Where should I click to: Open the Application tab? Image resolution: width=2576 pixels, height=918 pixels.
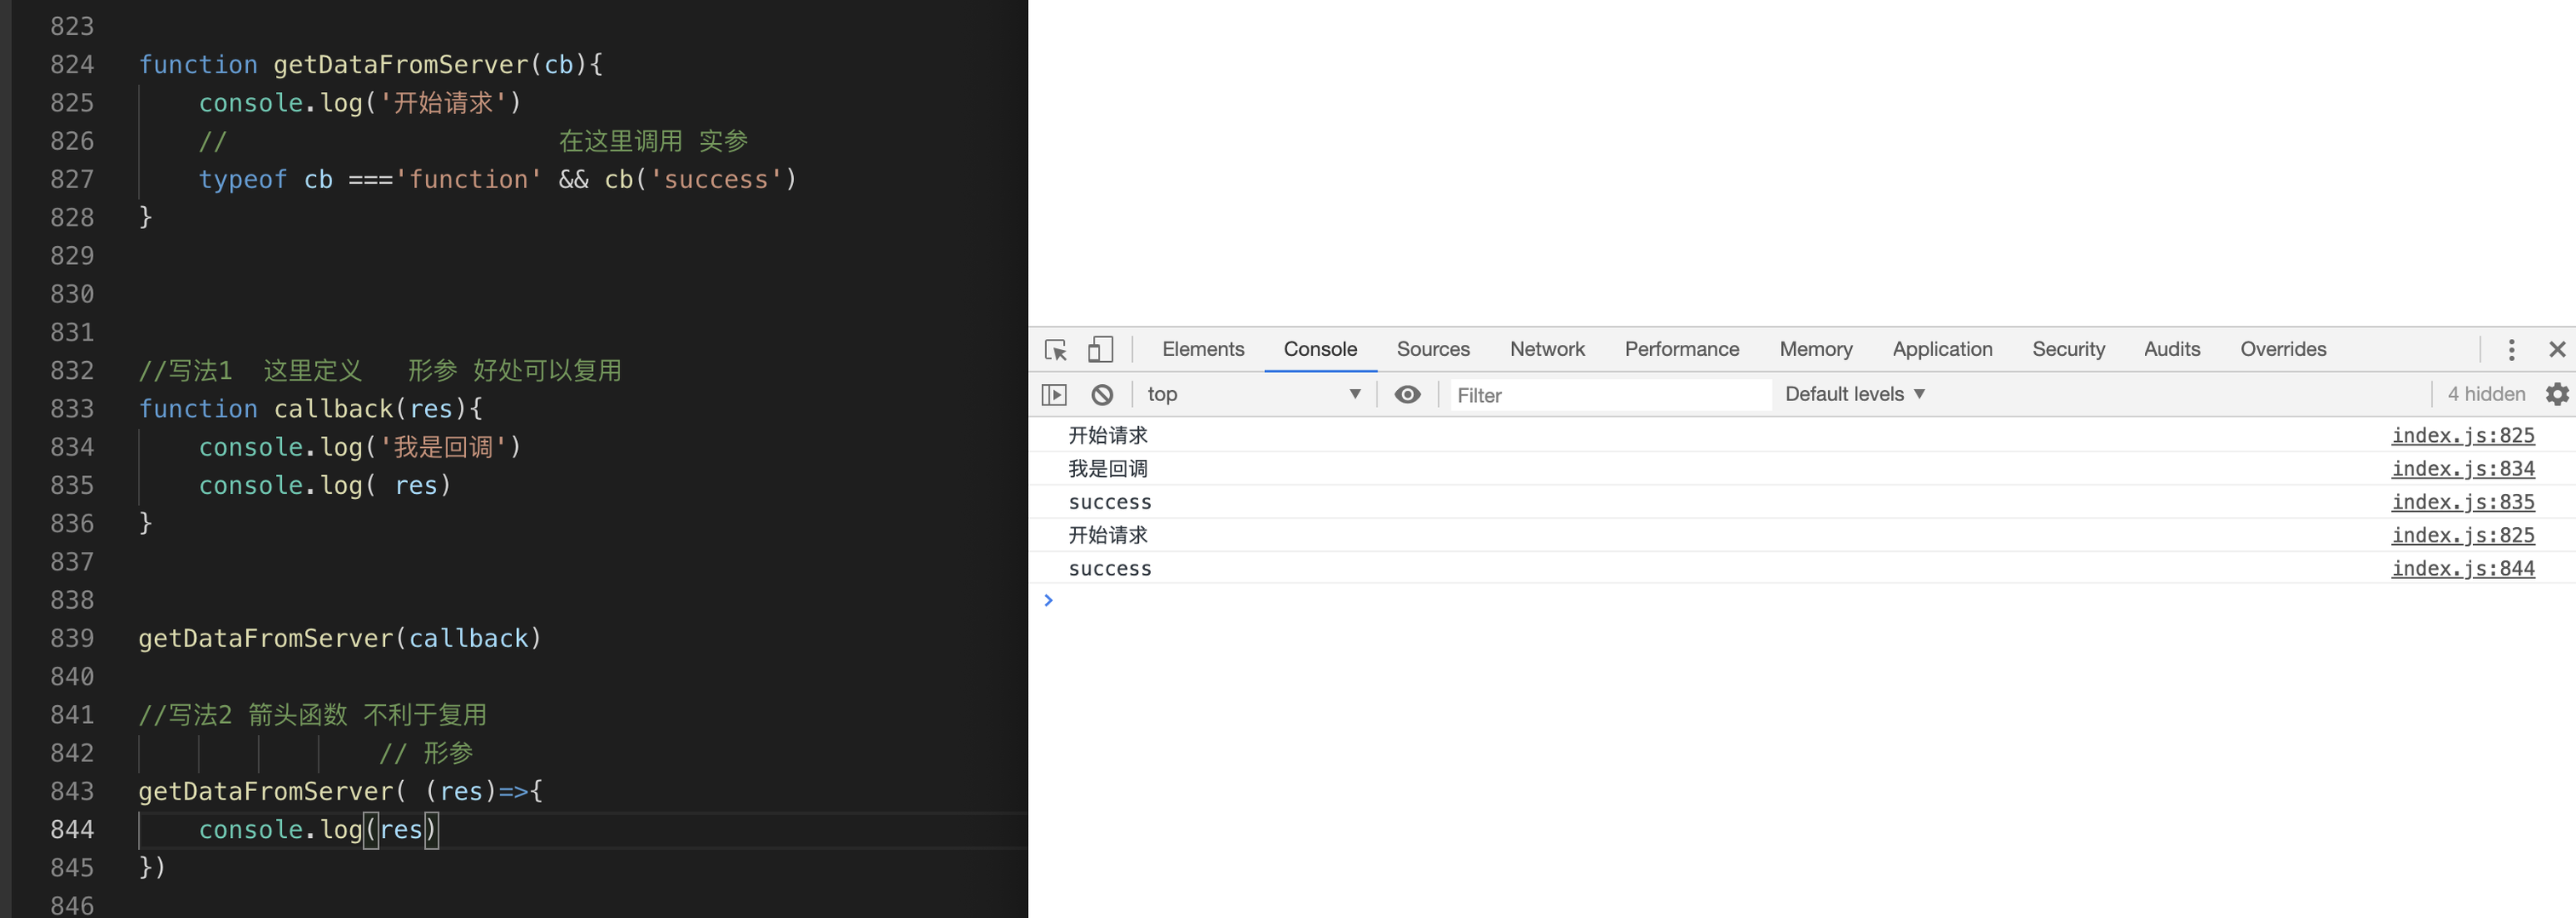click(x=1942, y=349)
